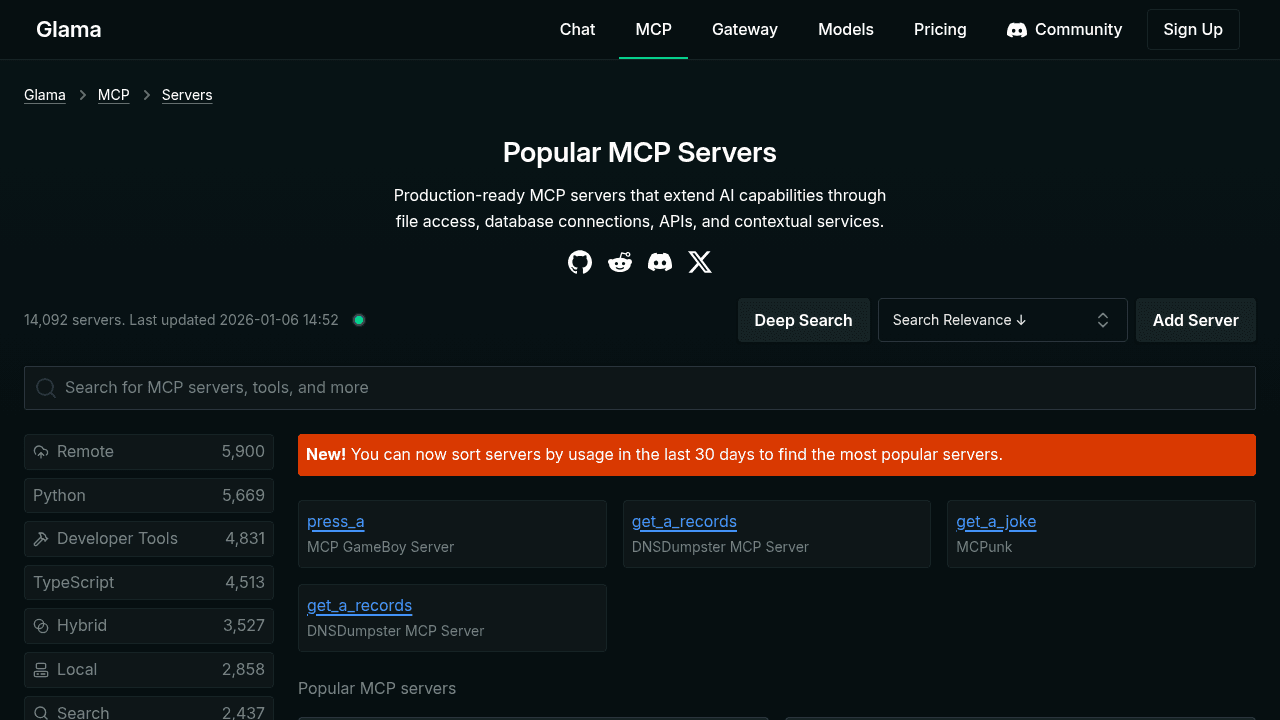Click the X (Twitter) icon
Viewport: 1280px width, 720px height.
[700, 262]
